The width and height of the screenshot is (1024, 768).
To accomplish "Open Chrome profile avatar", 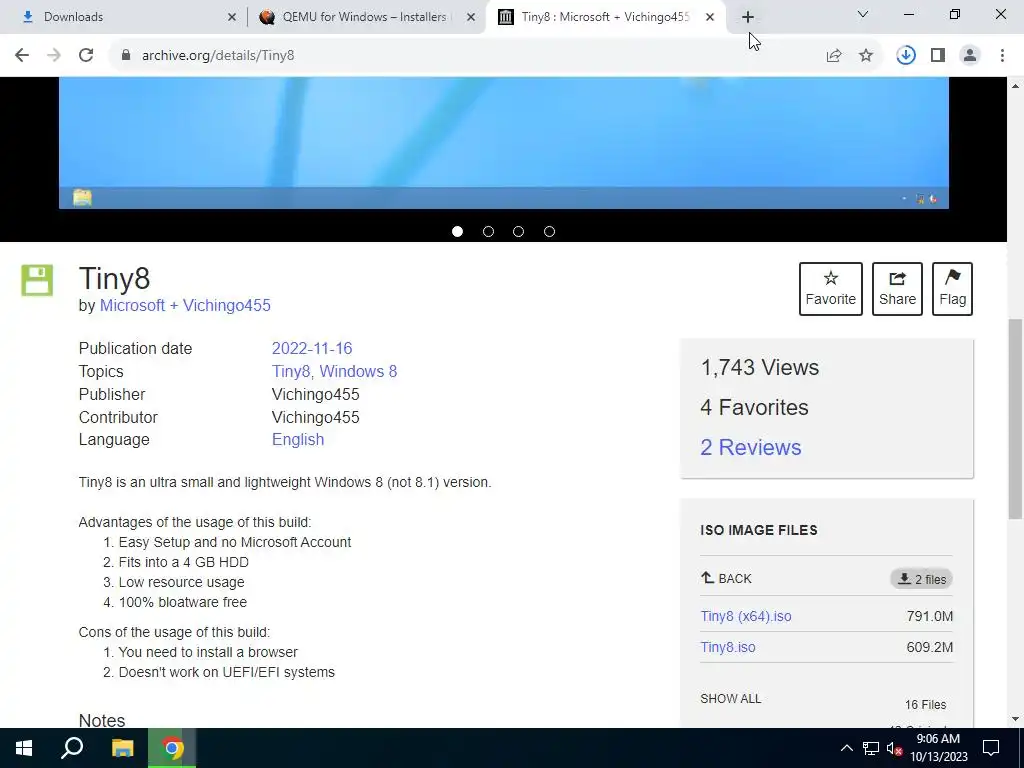I will (970, 56).
